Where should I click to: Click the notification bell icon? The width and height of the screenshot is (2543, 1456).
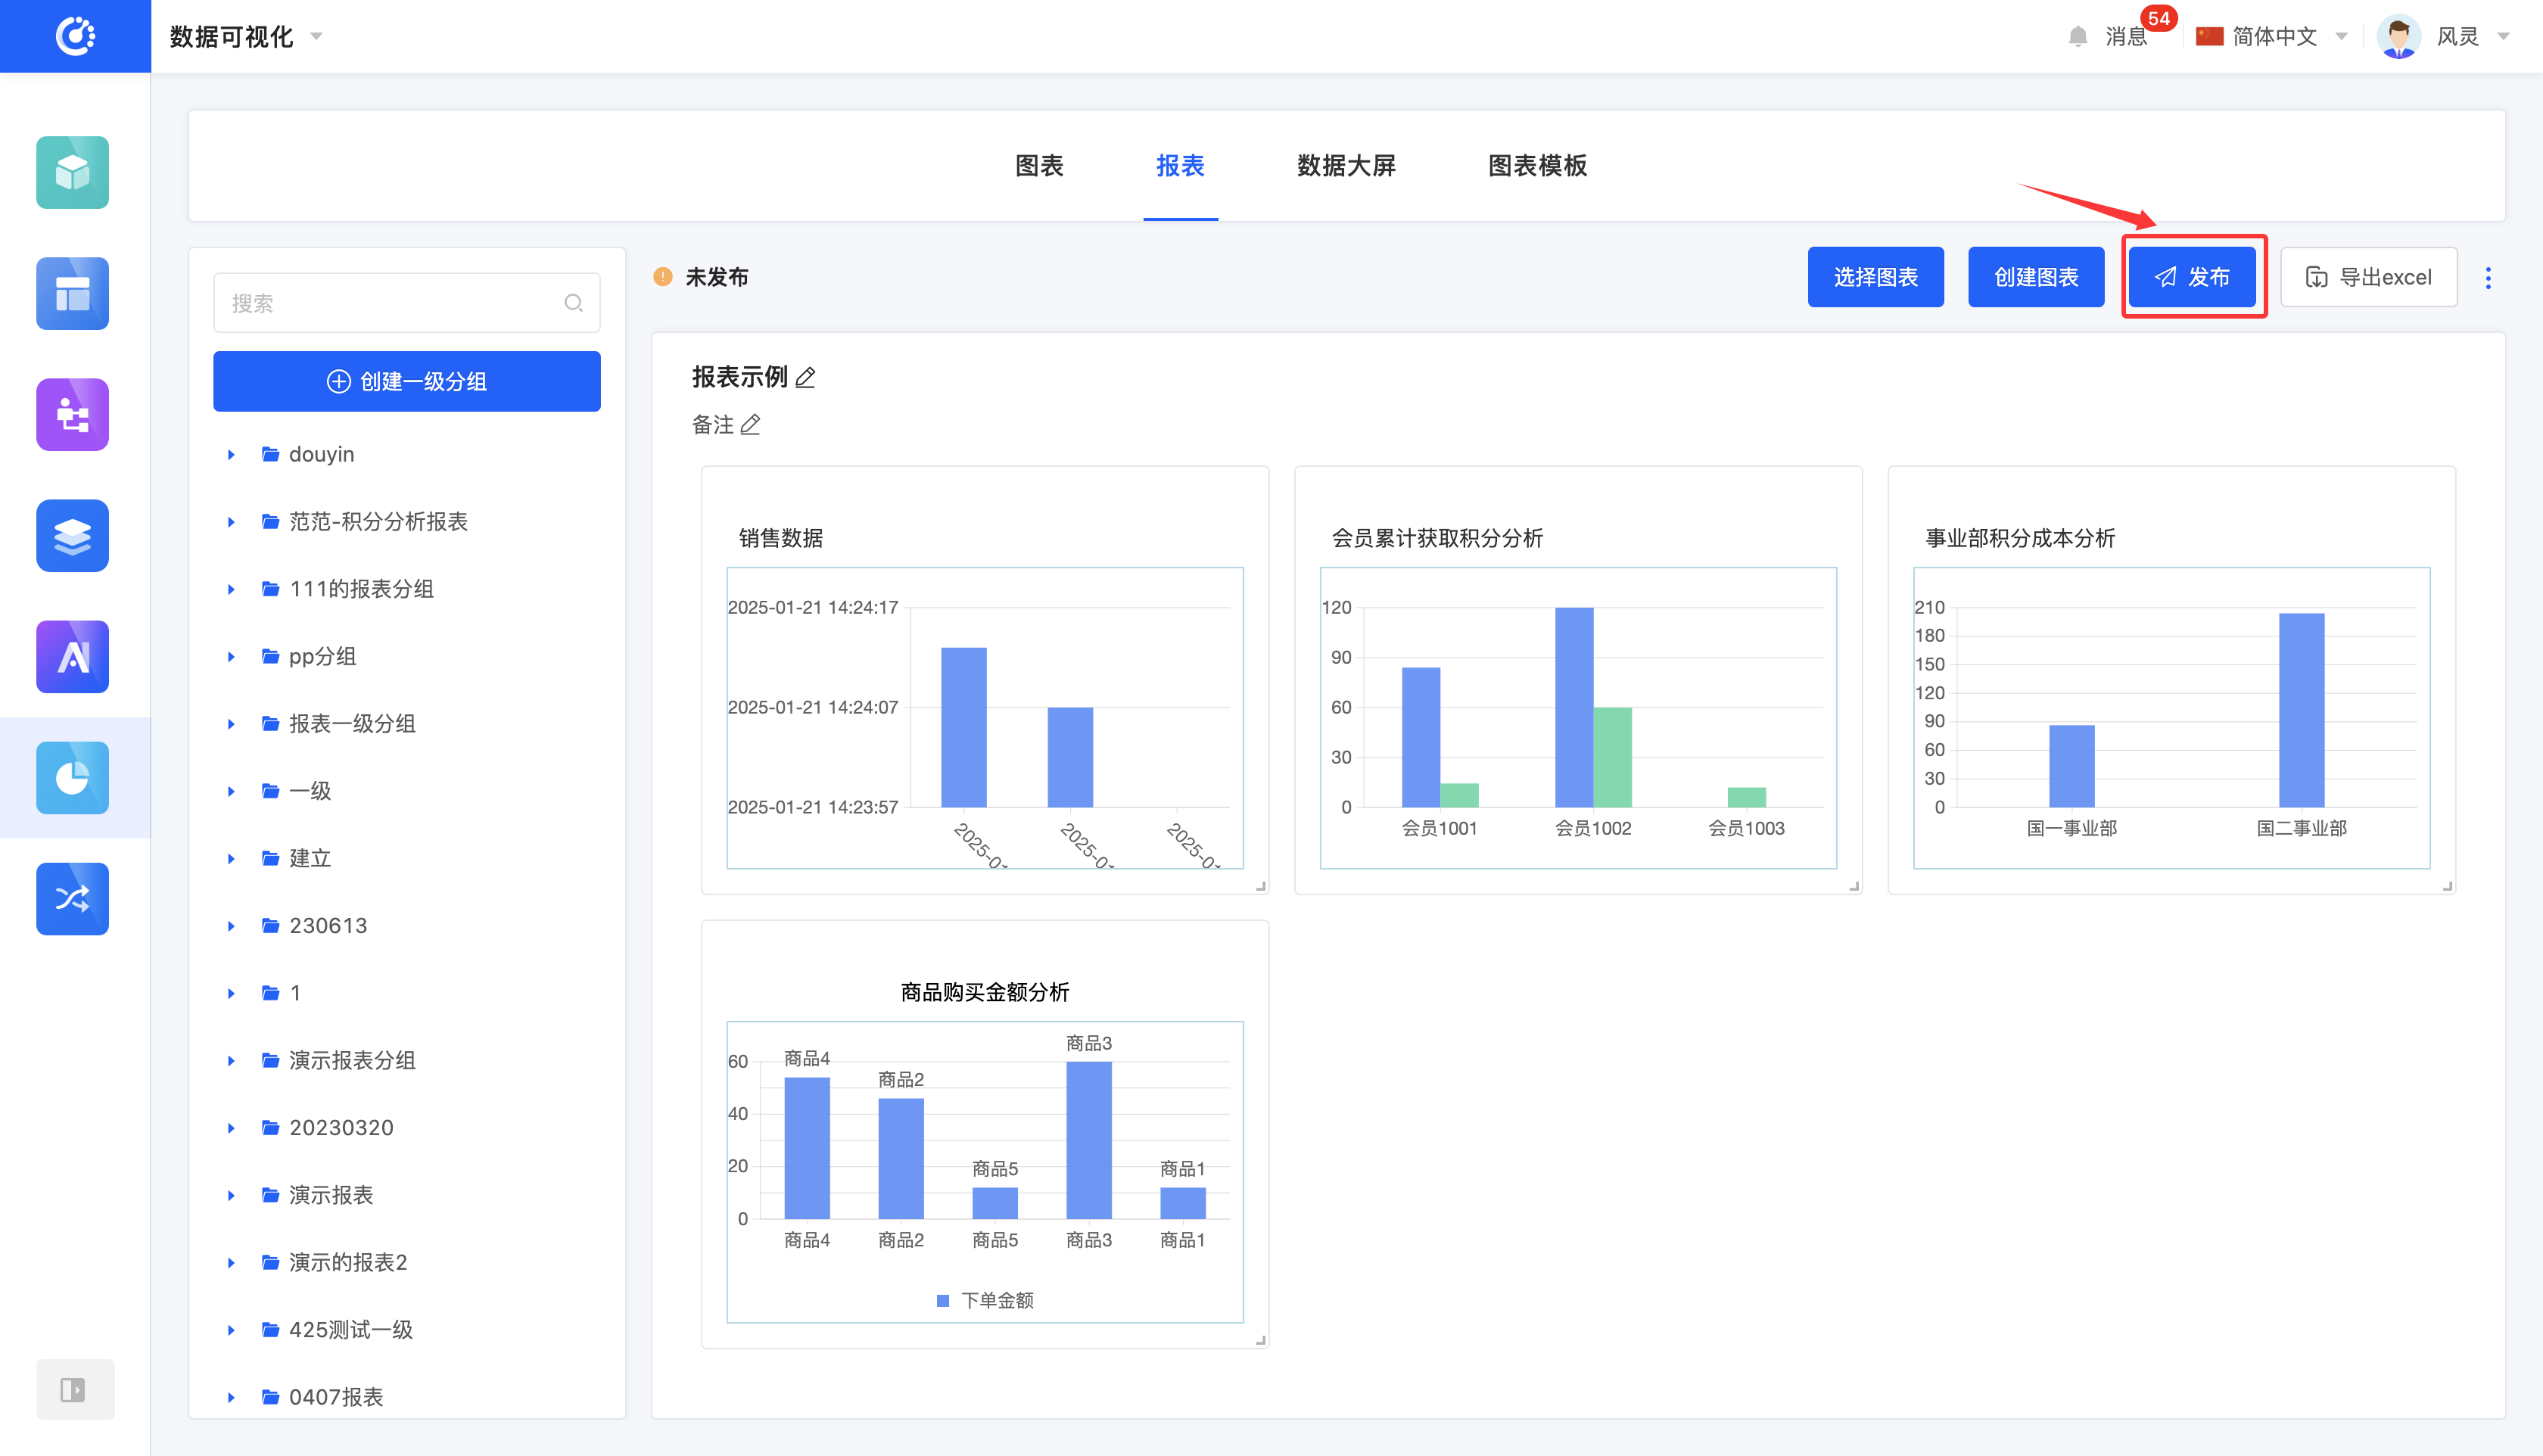(2078, 37)
